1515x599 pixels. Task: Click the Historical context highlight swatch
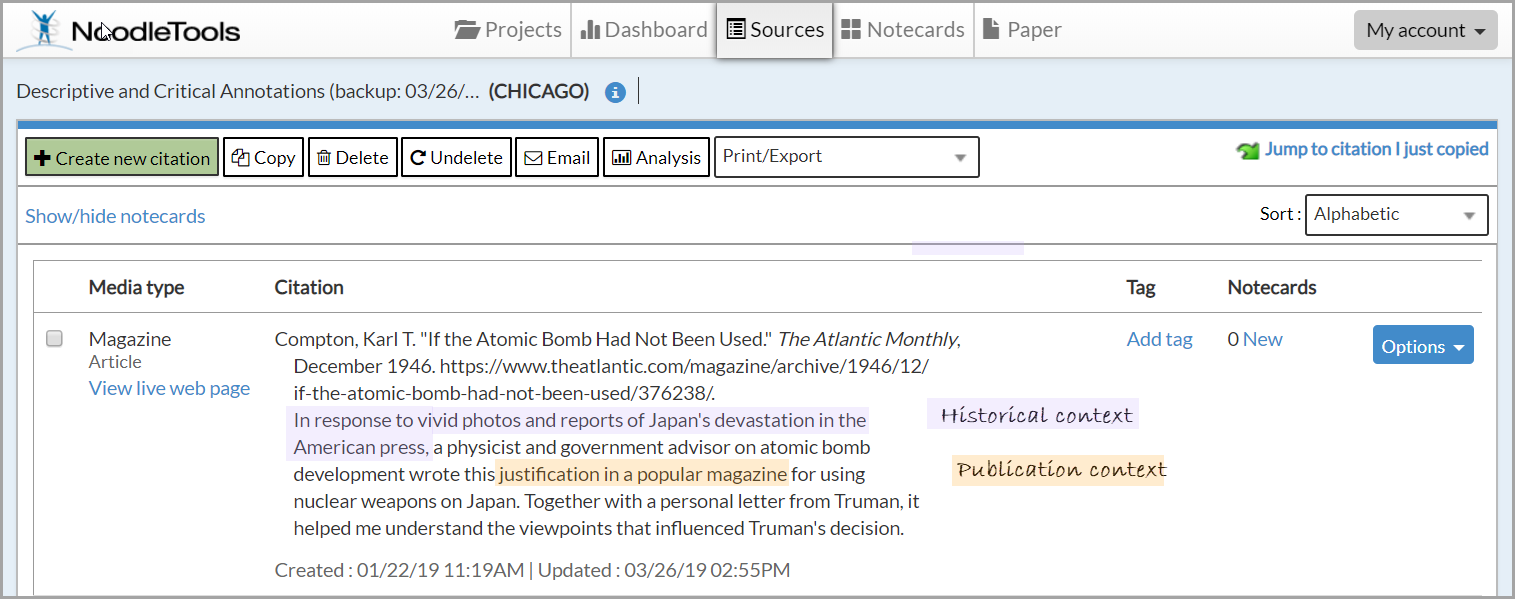point(1032,413)
